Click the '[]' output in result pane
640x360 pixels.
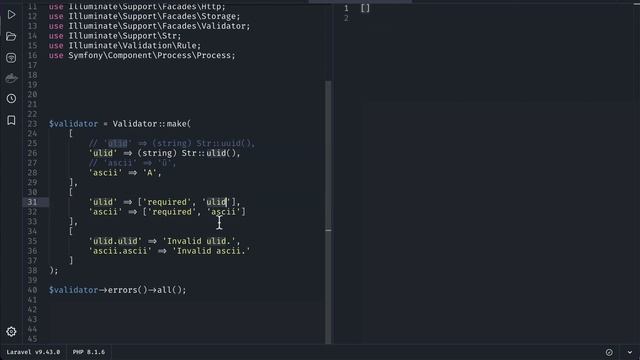(365, 8)
